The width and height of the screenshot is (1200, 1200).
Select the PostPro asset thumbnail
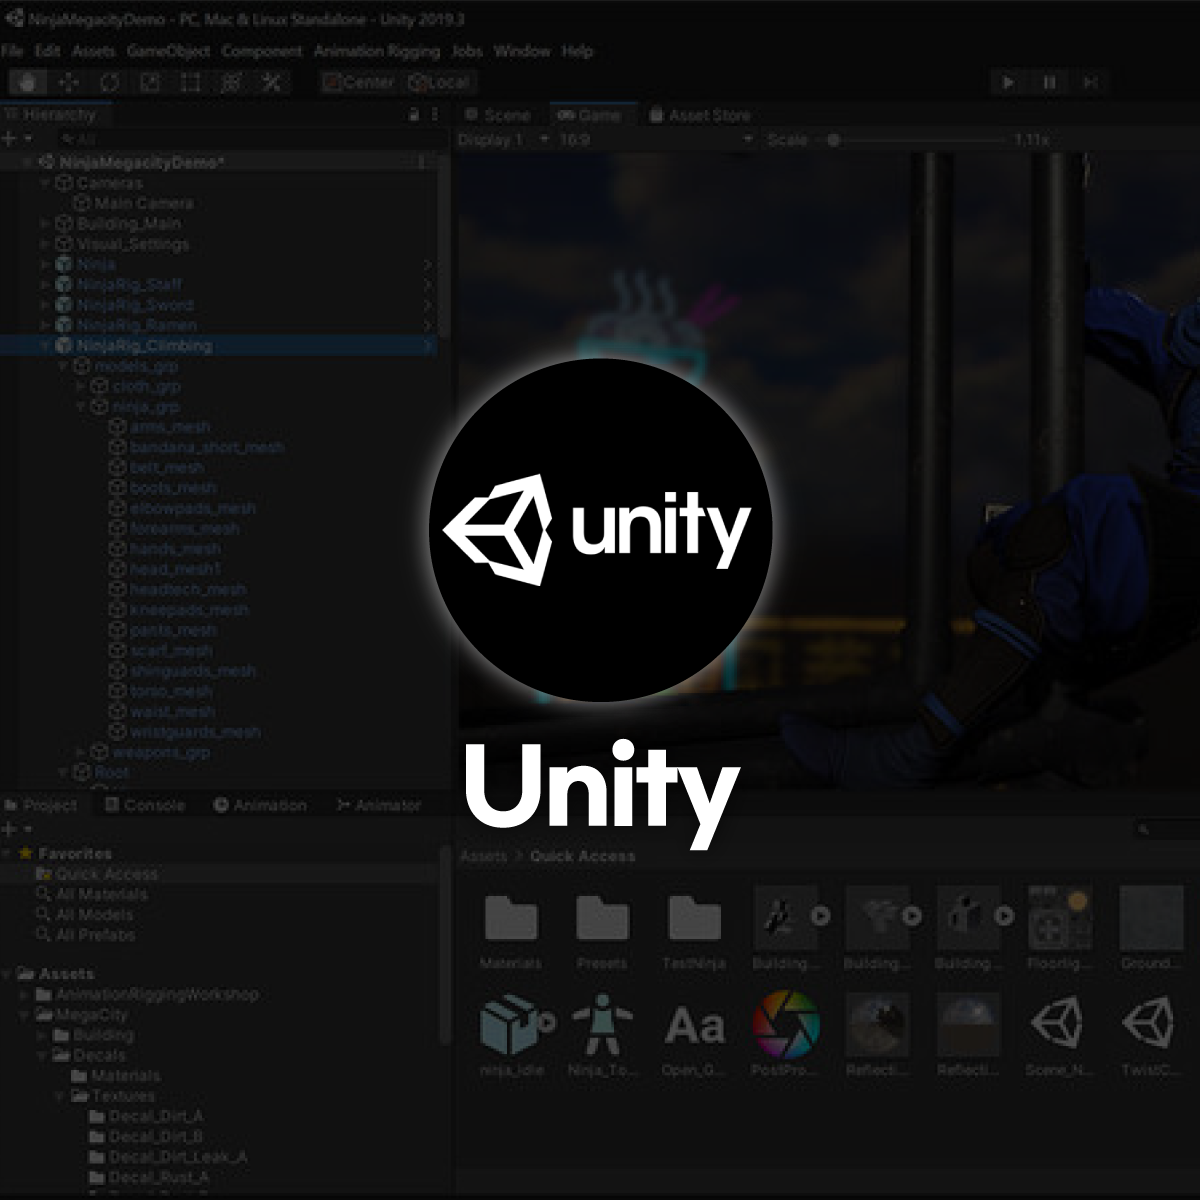[x=786, y=1033]
